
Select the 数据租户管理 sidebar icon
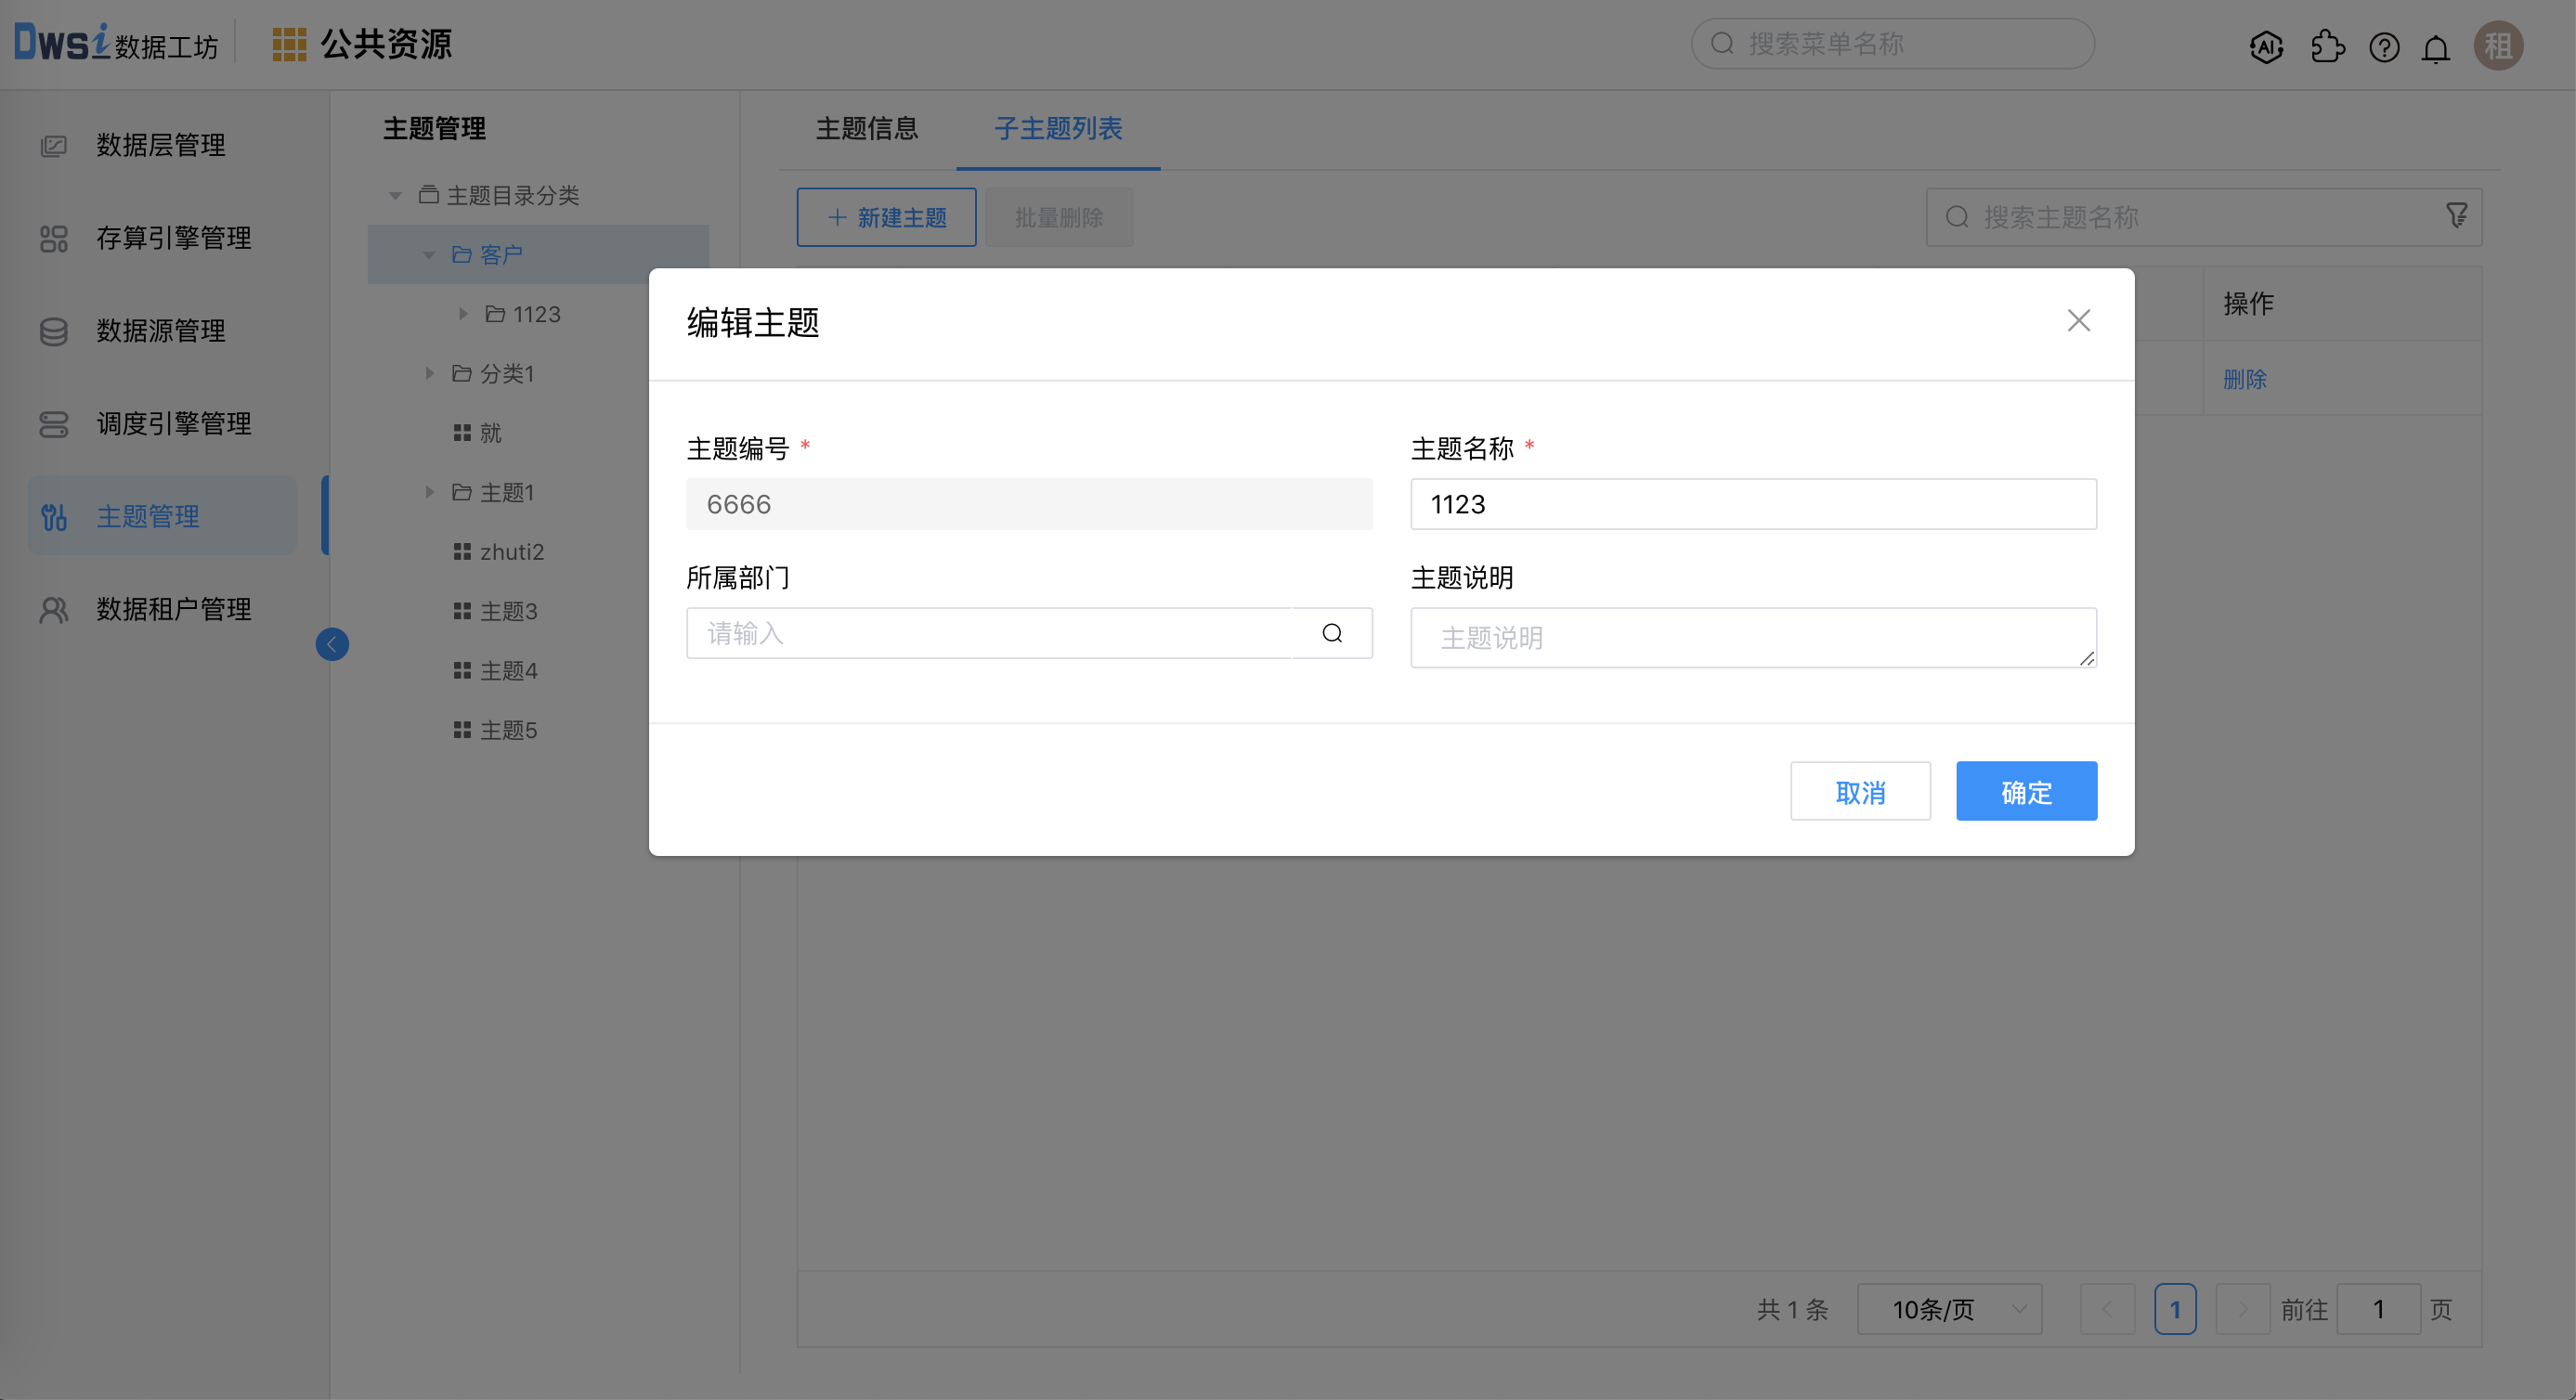point(54,609)
